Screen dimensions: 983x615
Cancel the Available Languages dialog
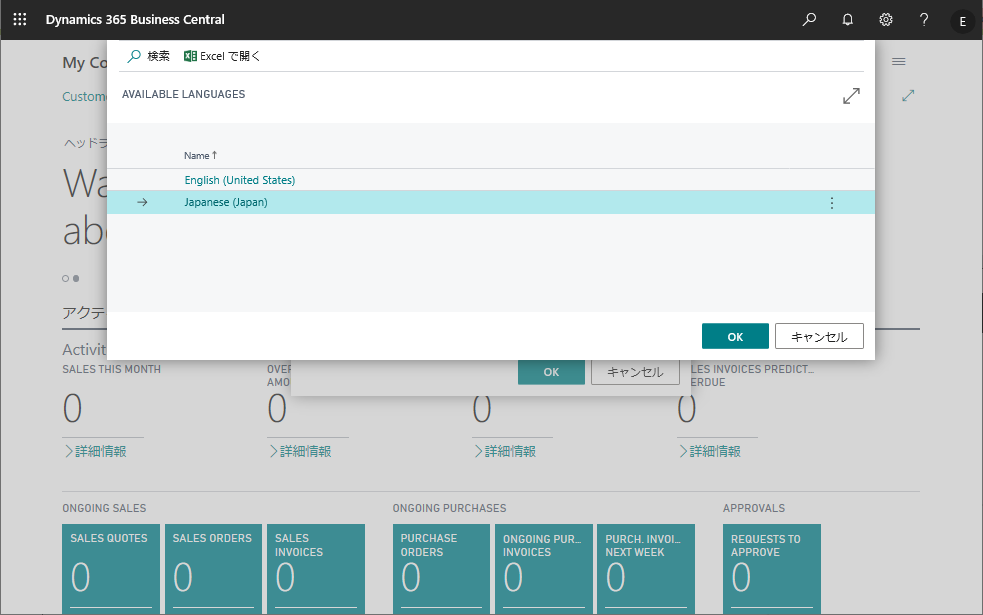(x=819, y=337)
